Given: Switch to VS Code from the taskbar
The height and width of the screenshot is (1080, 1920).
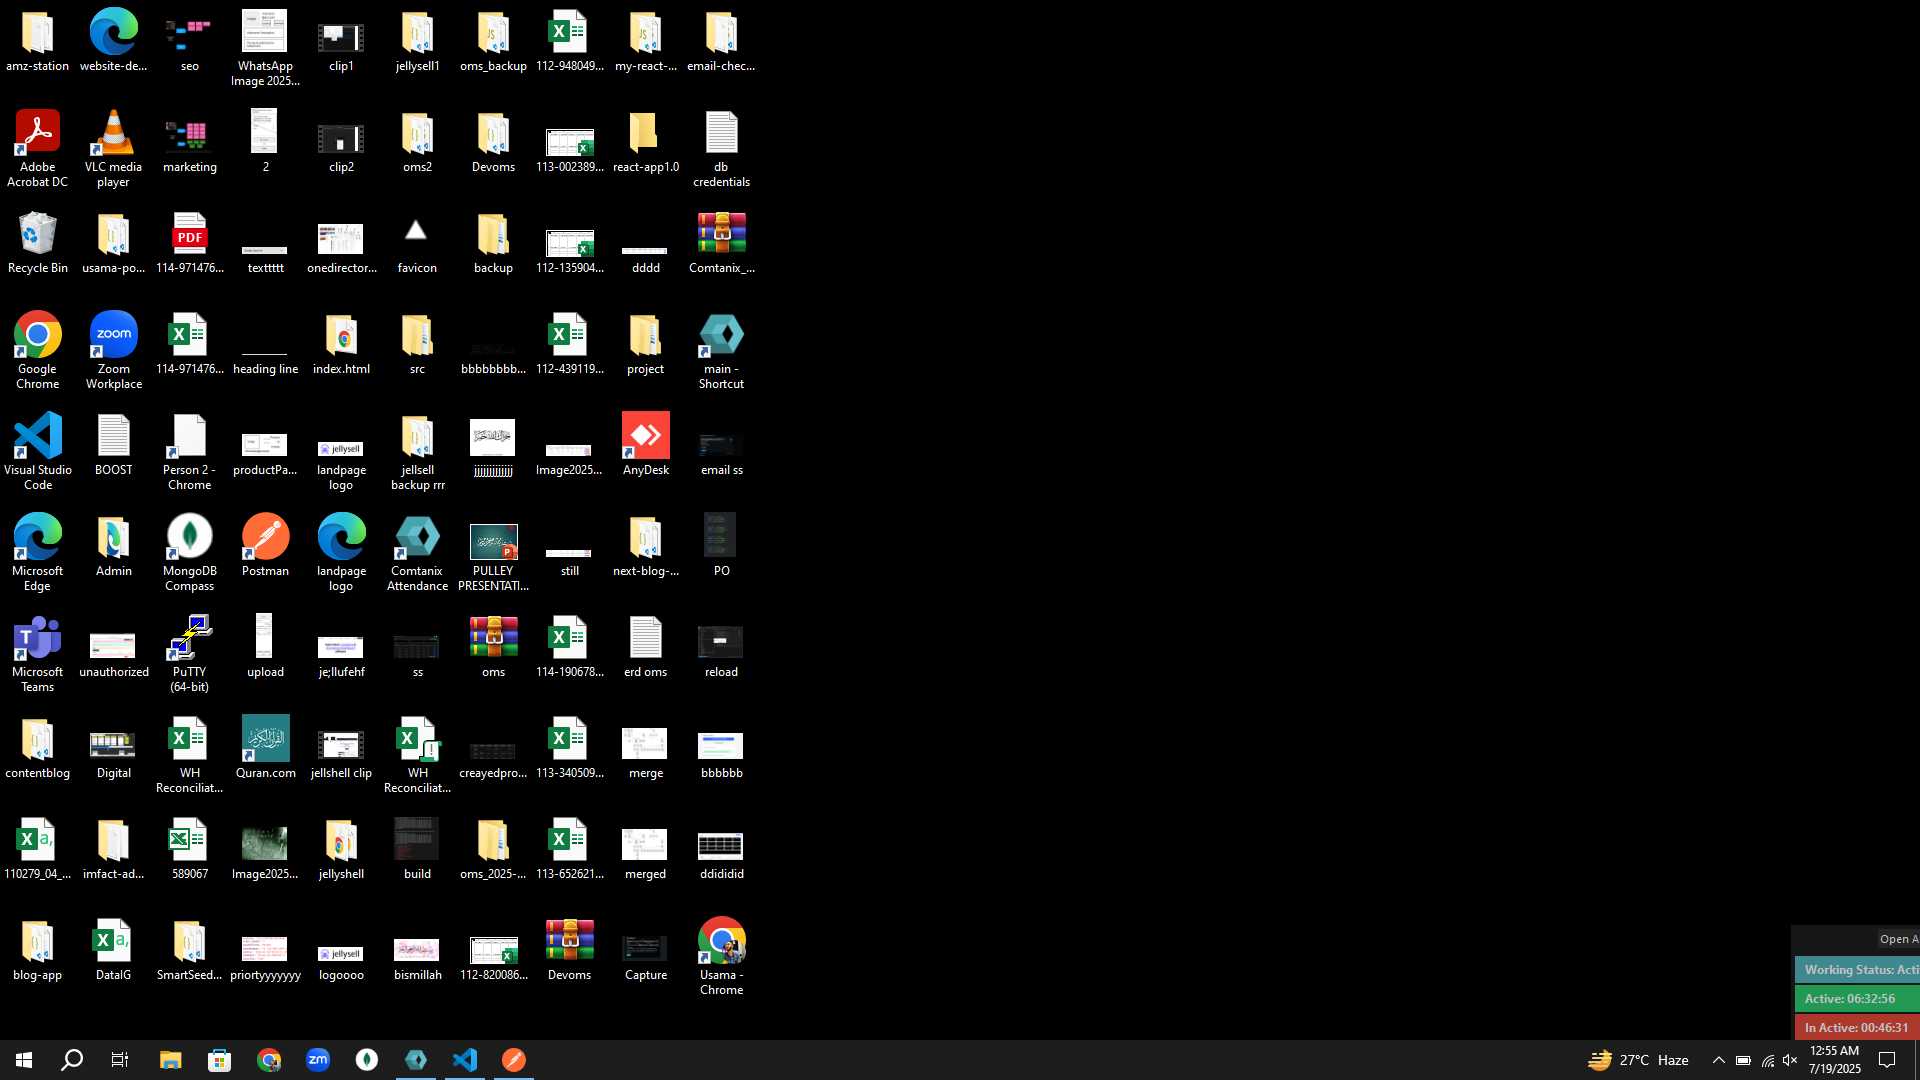Looking at the screenshot, I should (x=465, y=1060).
